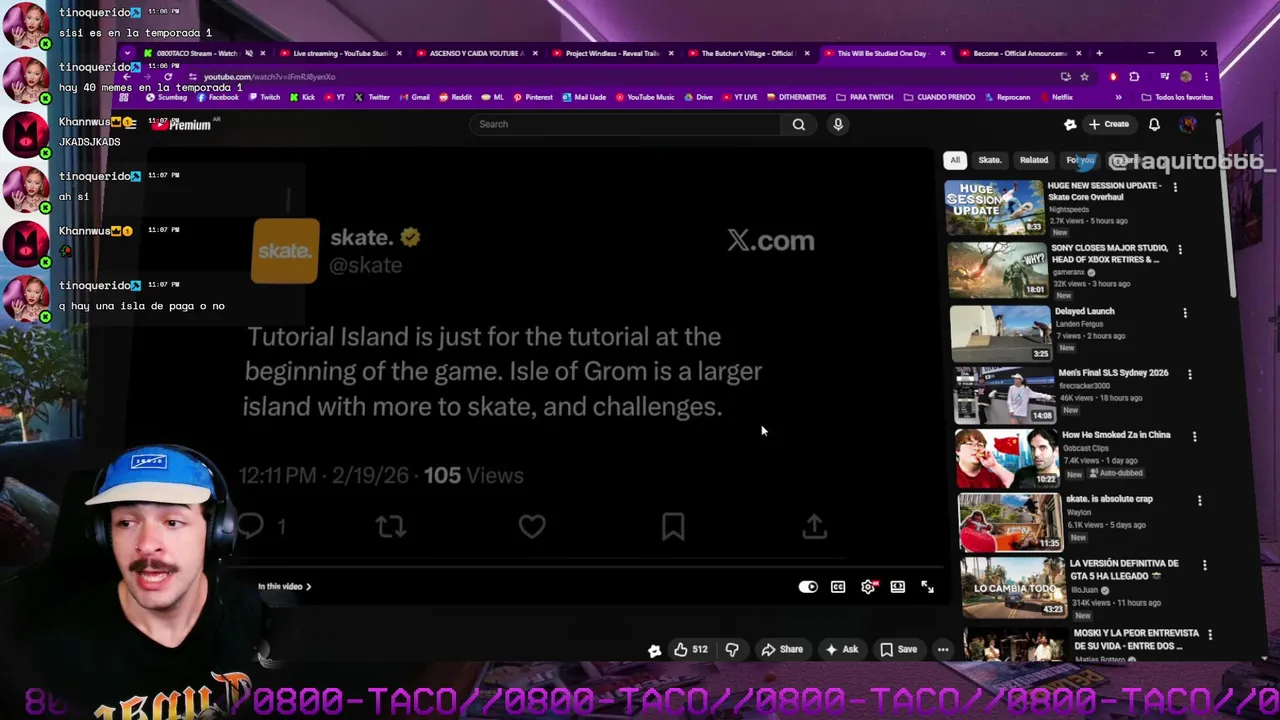Open options for How He Smoked Za video
The width and height of the screenshot is (1280, 720).
point(1194,437)
